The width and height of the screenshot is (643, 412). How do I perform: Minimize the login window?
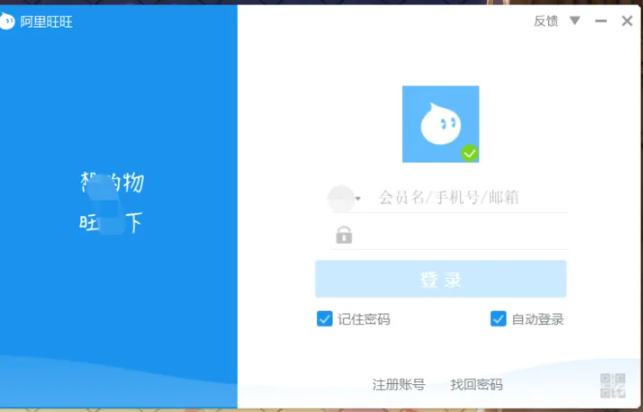click(x=601, y=21)
